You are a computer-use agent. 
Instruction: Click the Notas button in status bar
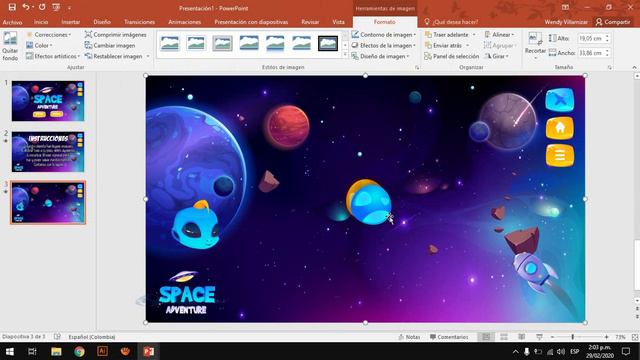409,337
